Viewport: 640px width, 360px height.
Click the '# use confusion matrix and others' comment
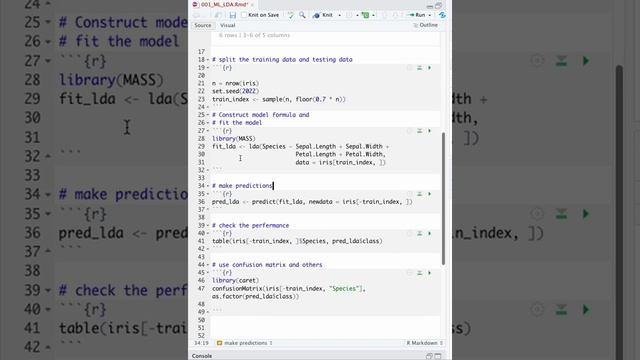click(267, 265)
